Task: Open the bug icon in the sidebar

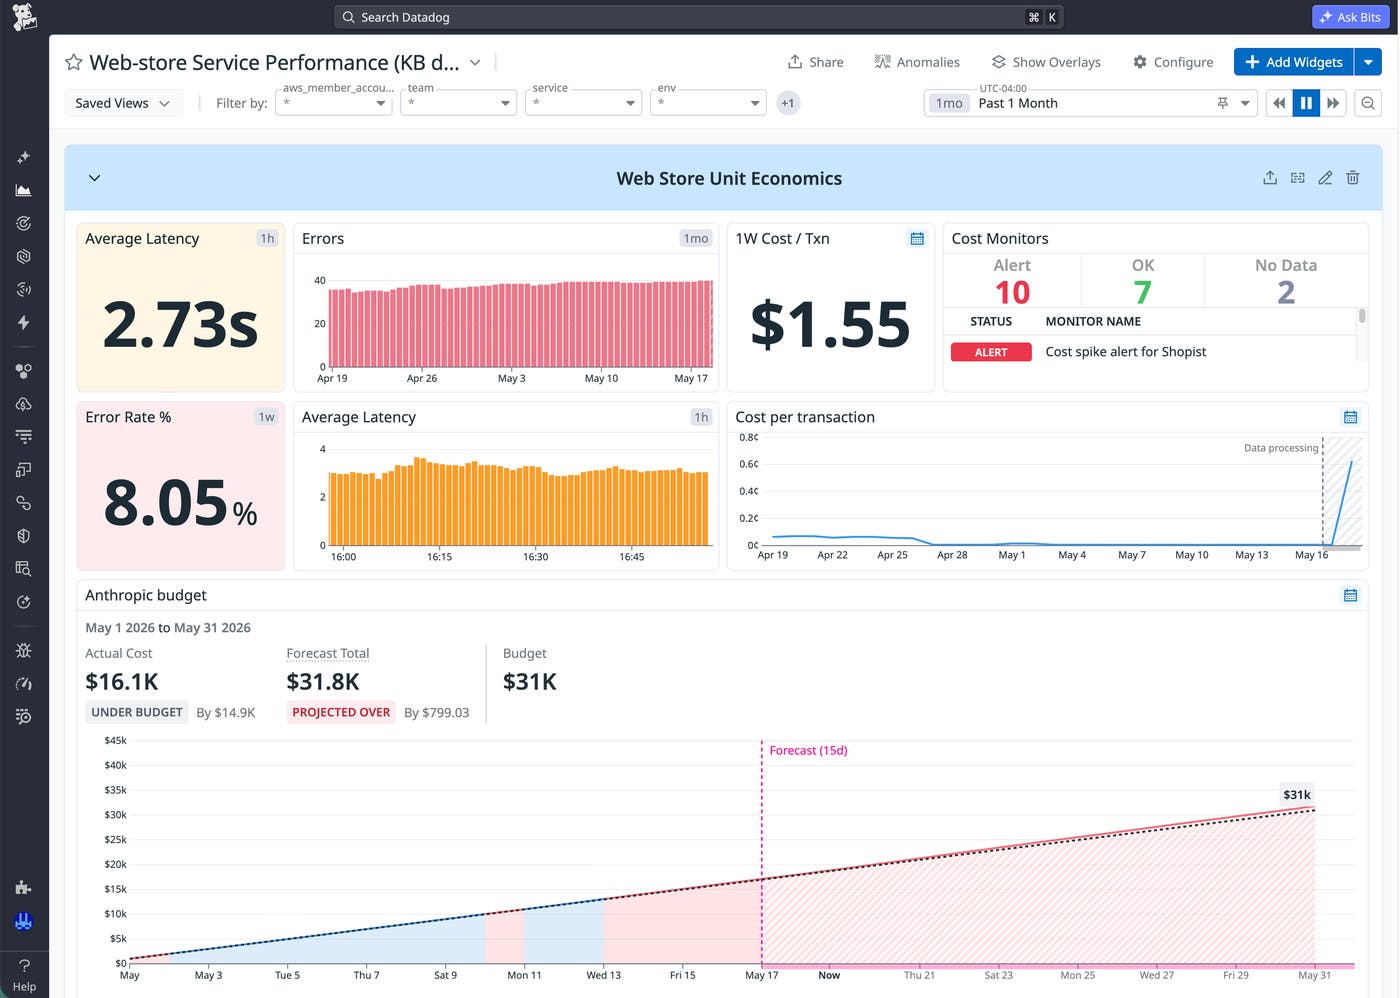Action: (x=24, y=651)
